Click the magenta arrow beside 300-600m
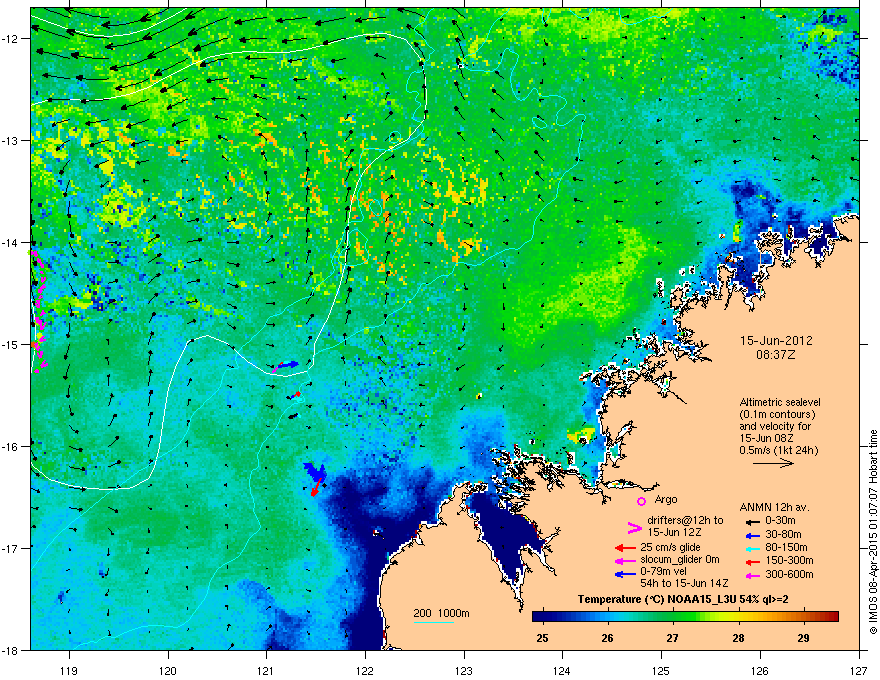This screenshot has height=680, width=880. pyautogui.click(x=752, y=575)
